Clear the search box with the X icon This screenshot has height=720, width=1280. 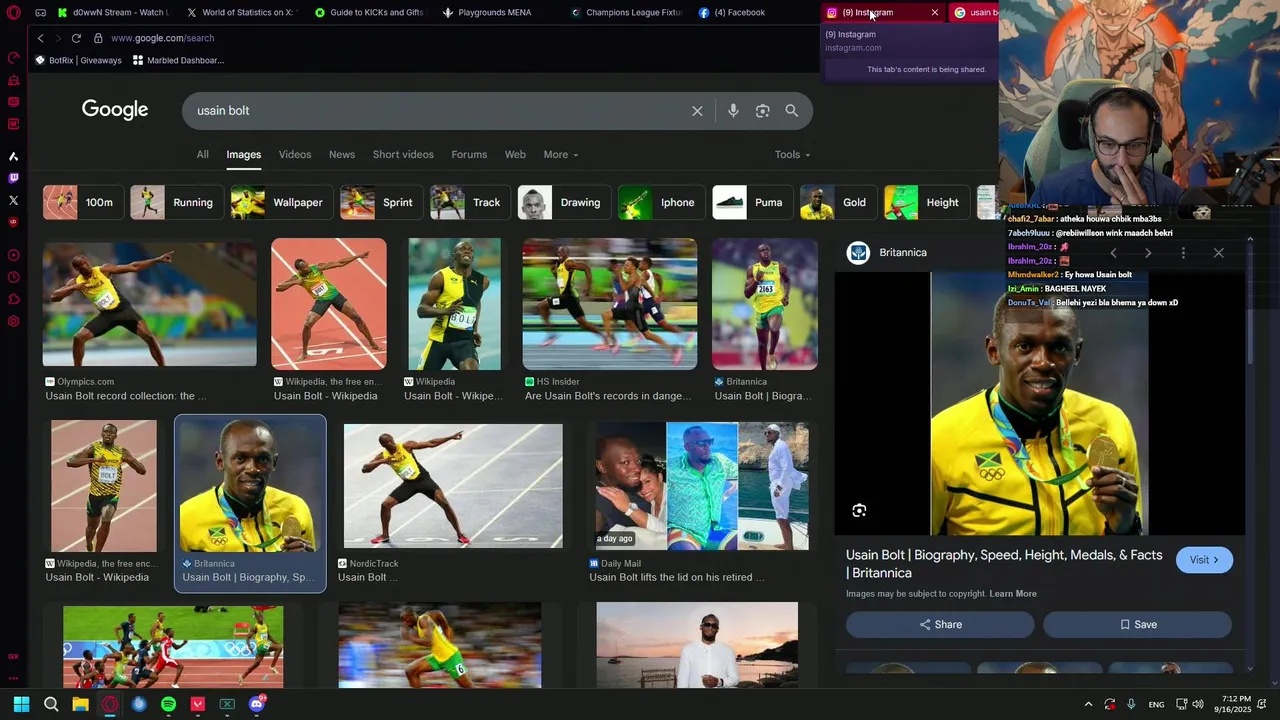pyautogui.click(x=697, y=111)
